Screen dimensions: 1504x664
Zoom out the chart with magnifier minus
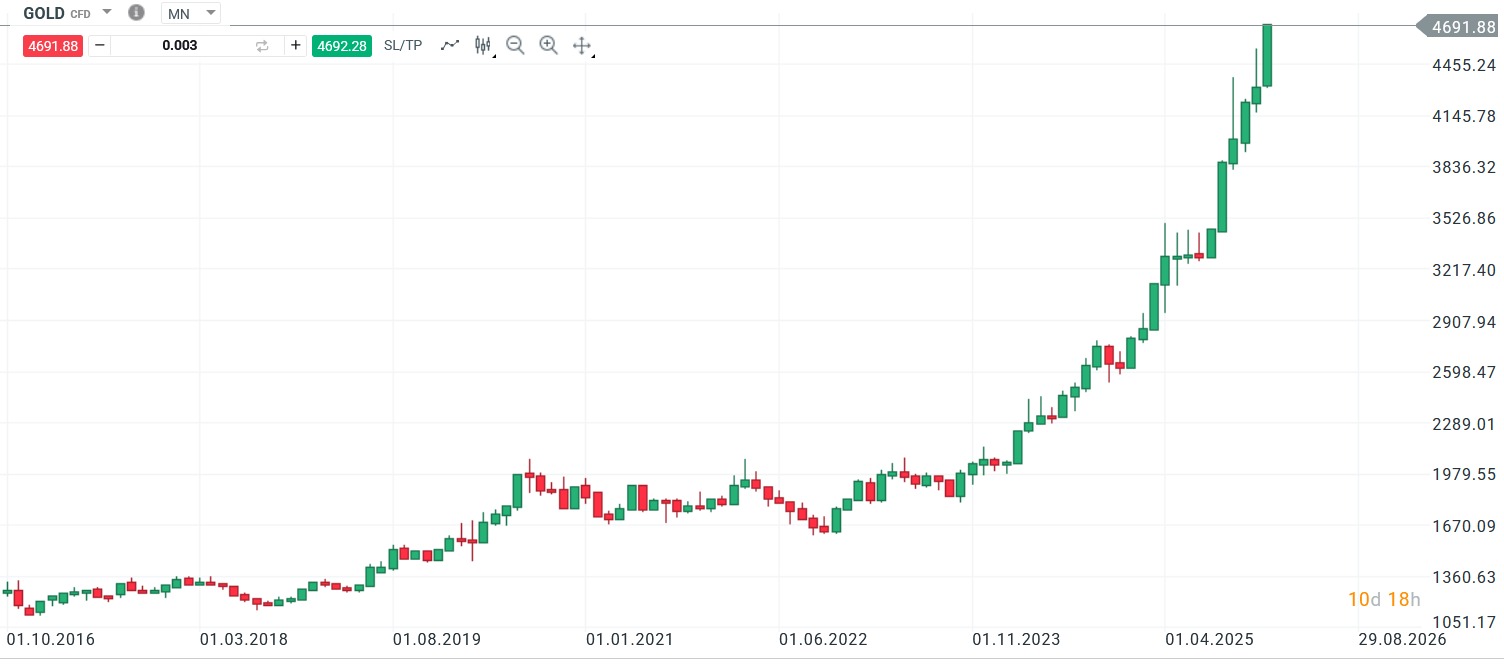[515, 45]
